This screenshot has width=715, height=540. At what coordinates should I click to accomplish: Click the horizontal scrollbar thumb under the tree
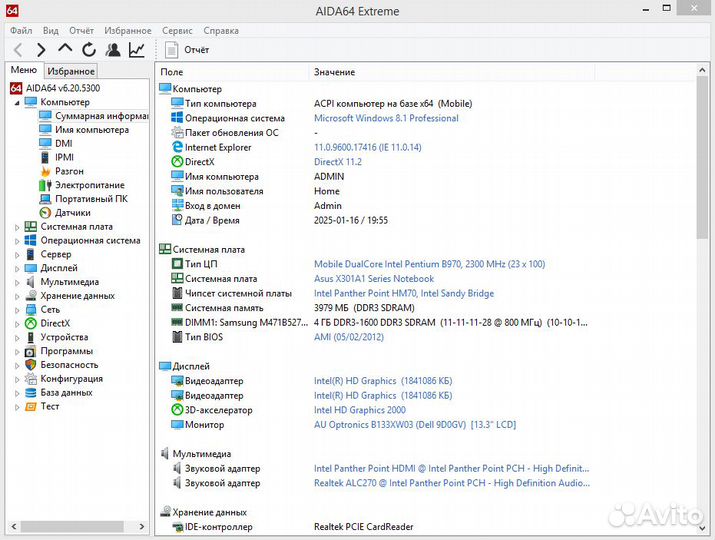(72, 526)
